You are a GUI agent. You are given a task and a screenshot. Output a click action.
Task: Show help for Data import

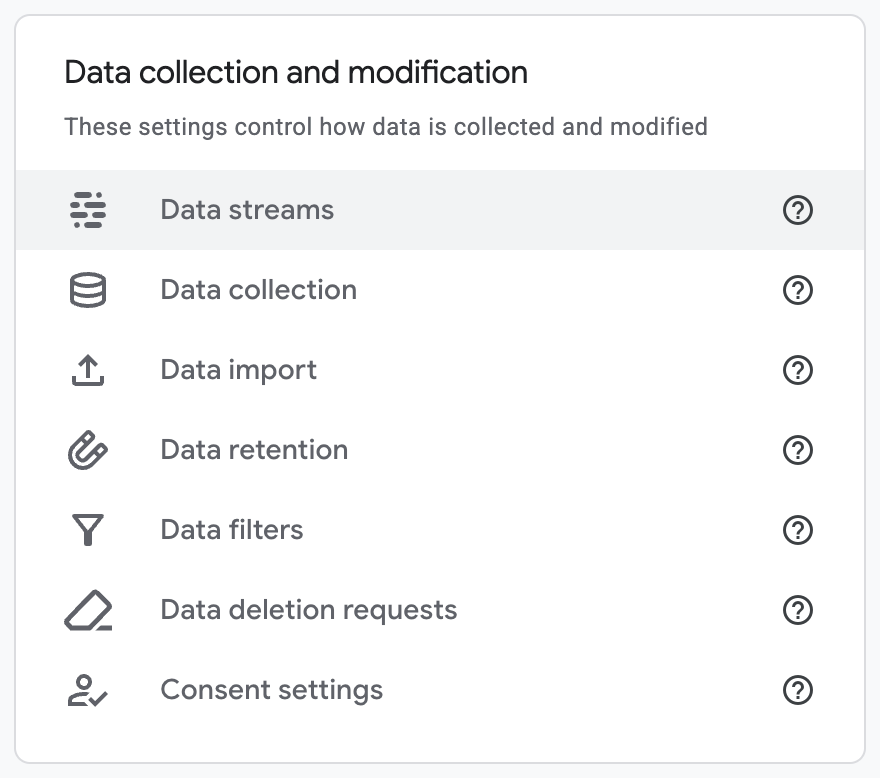798,370
